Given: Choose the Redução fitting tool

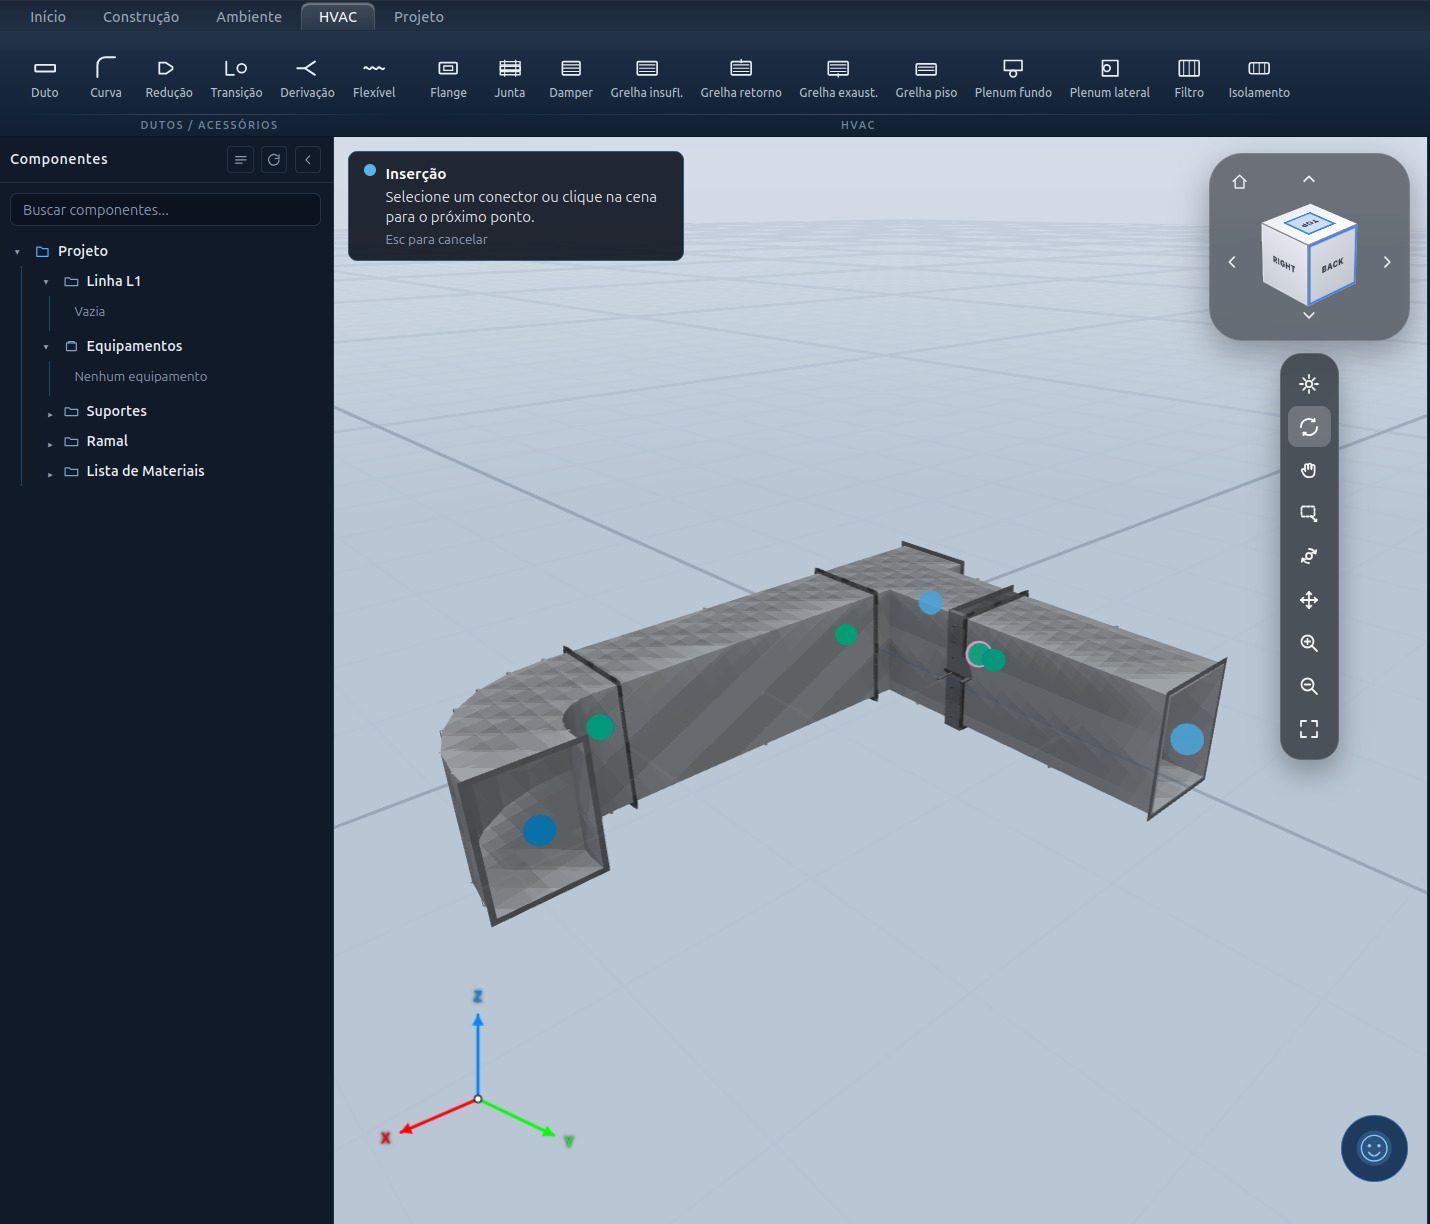Looking at the screenshot, I should click(169, 79).
